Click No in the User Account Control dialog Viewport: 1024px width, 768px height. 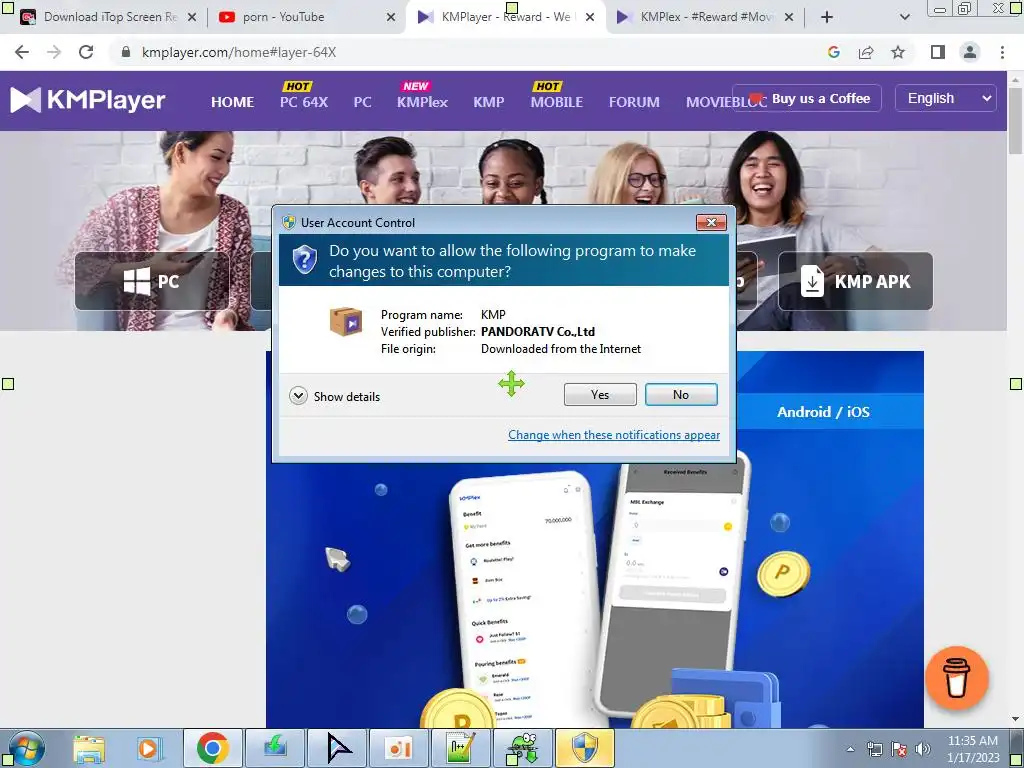click(680, 394)
